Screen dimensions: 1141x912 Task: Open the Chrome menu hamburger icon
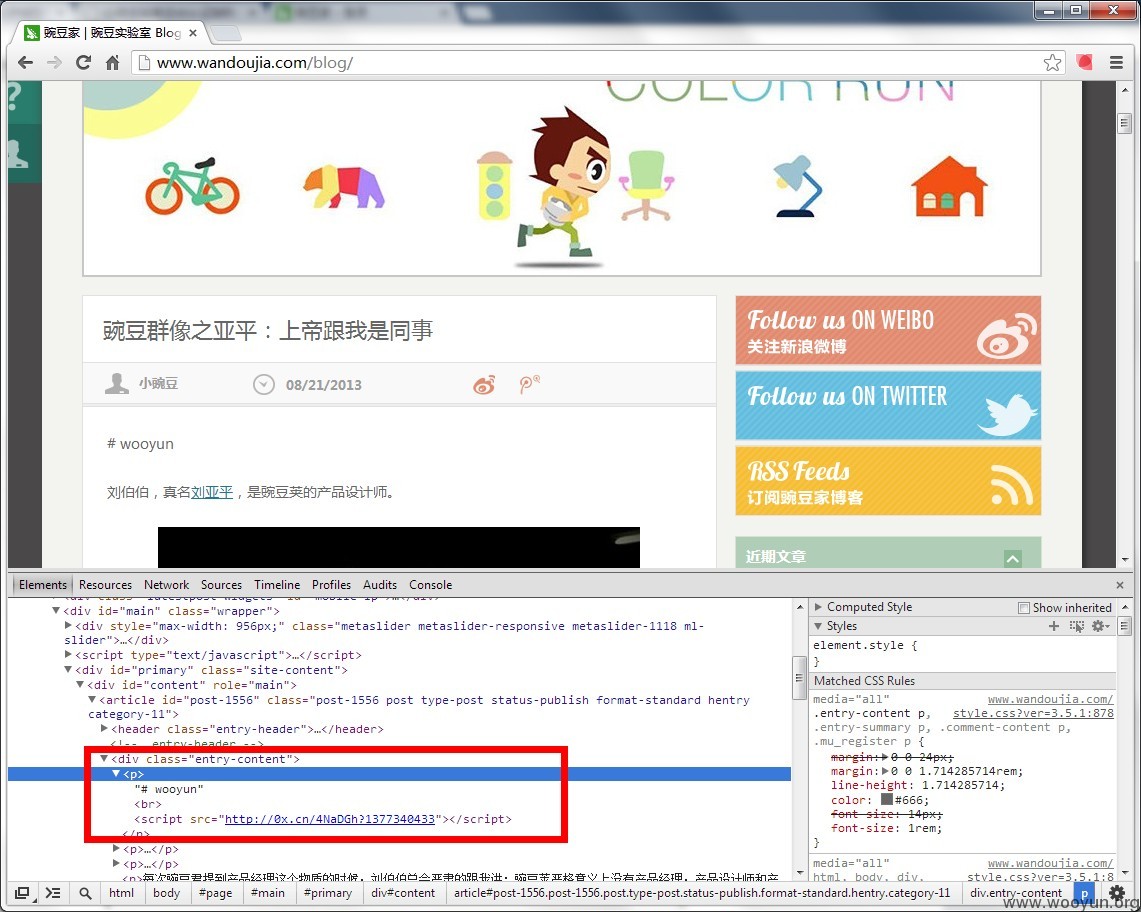point(1116,63)
